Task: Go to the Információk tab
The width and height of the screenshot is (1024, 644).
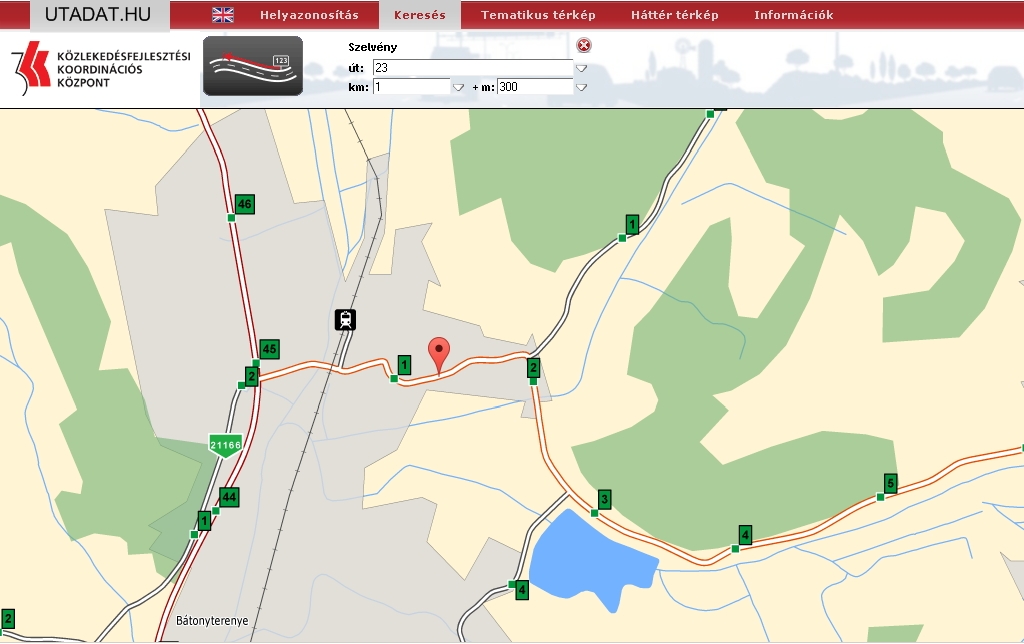Action: coord(793,15)
